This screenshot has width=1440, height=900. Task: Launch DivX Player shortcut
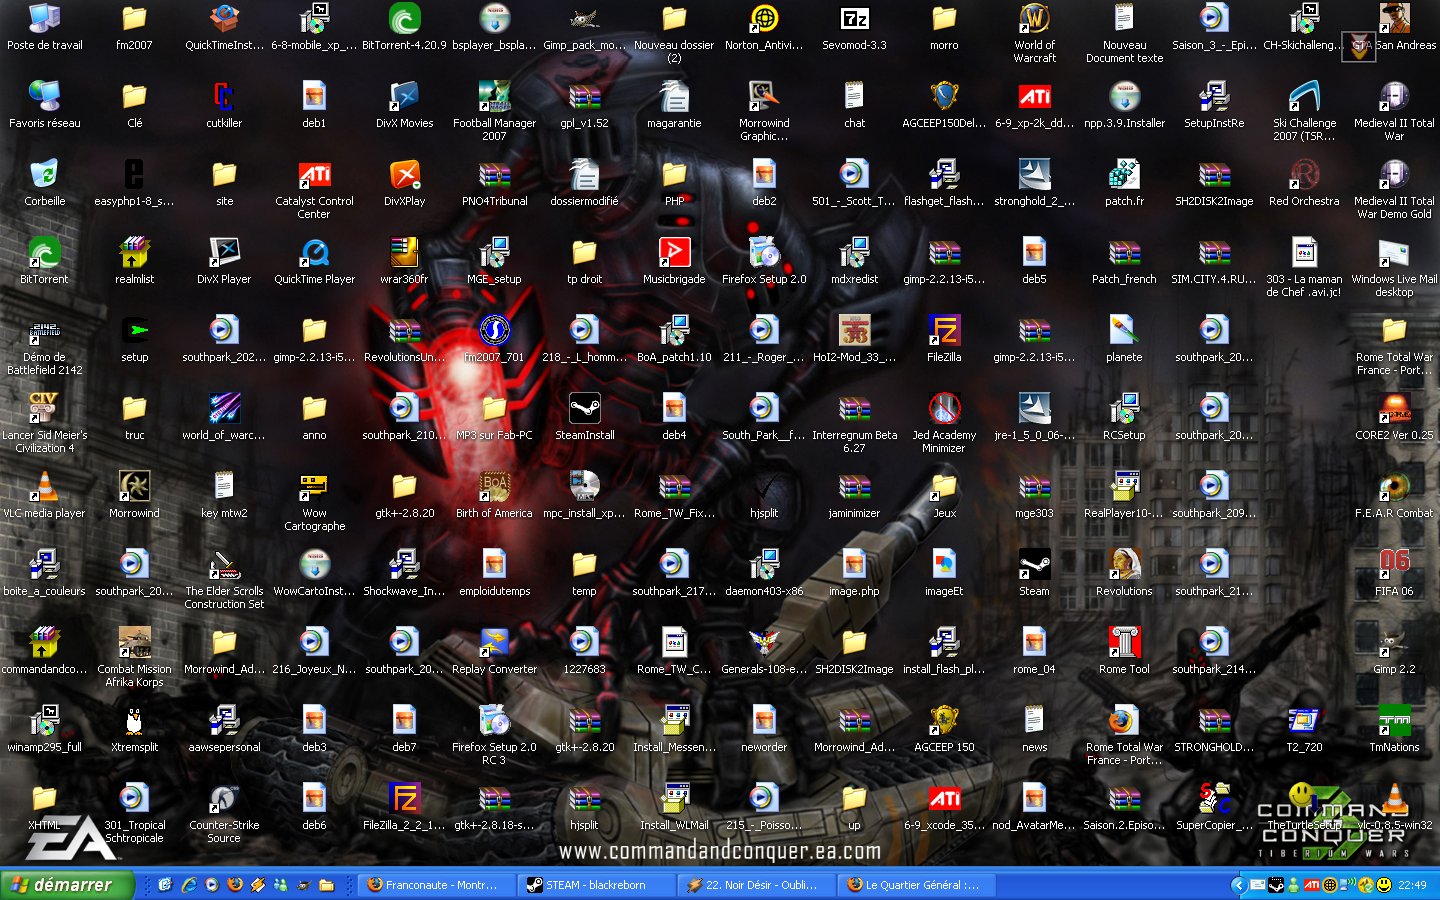[x=225, y=261]
